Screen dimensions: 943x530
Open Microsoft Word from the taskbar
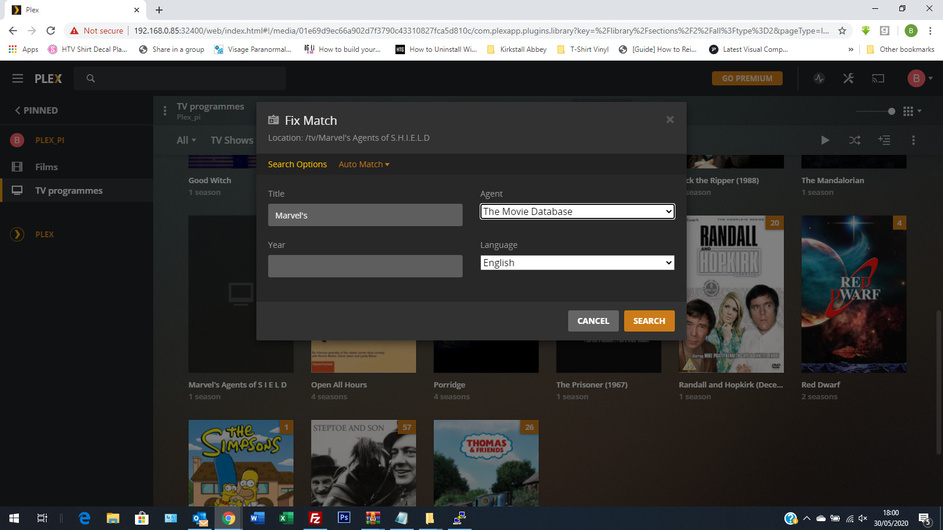point(257,518)
